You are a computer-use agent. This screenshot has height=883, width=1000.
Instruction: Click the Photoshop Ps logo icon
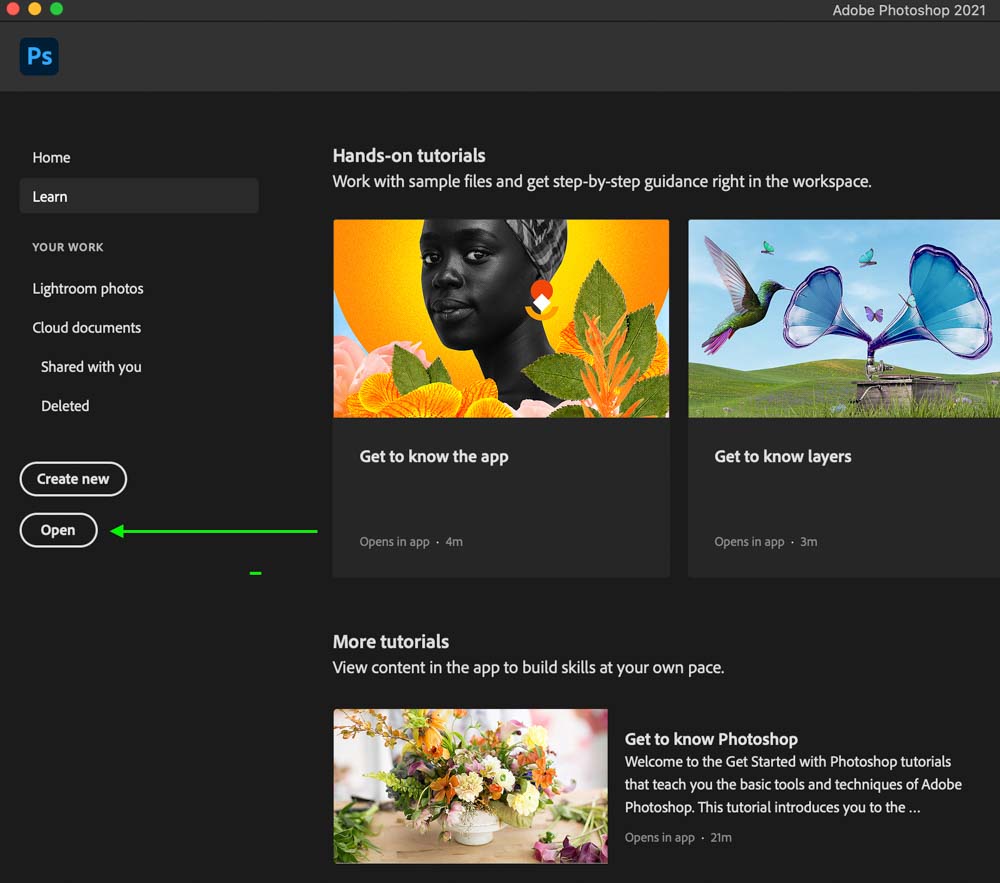click(x=39, y=57)
